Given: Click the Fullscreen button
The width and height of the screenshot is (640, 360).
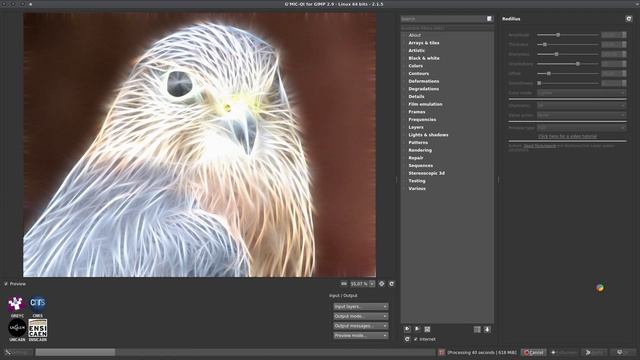Looking at the screenshot, I should (564, 352).
